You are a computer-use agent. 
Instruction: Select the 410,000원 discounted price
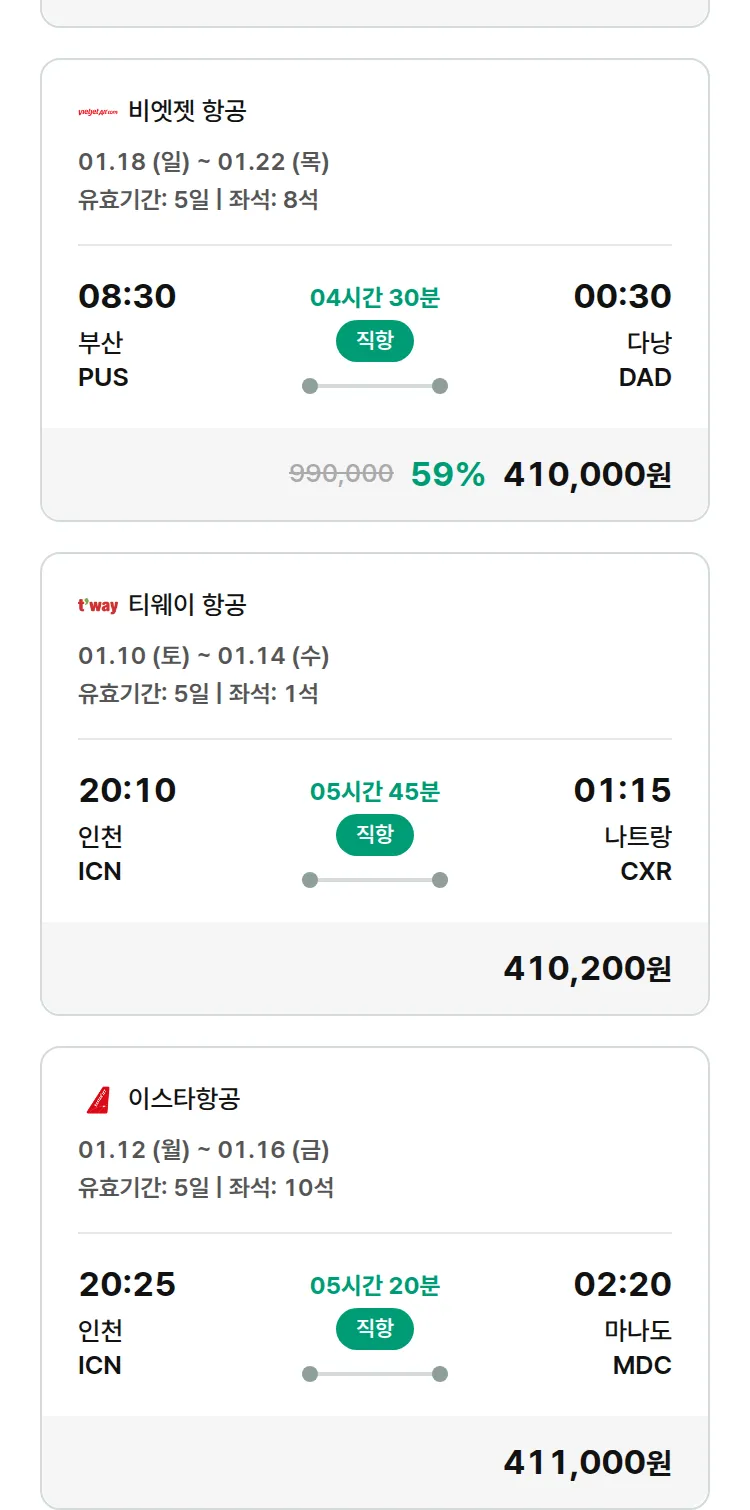click(x=587, y=475)
